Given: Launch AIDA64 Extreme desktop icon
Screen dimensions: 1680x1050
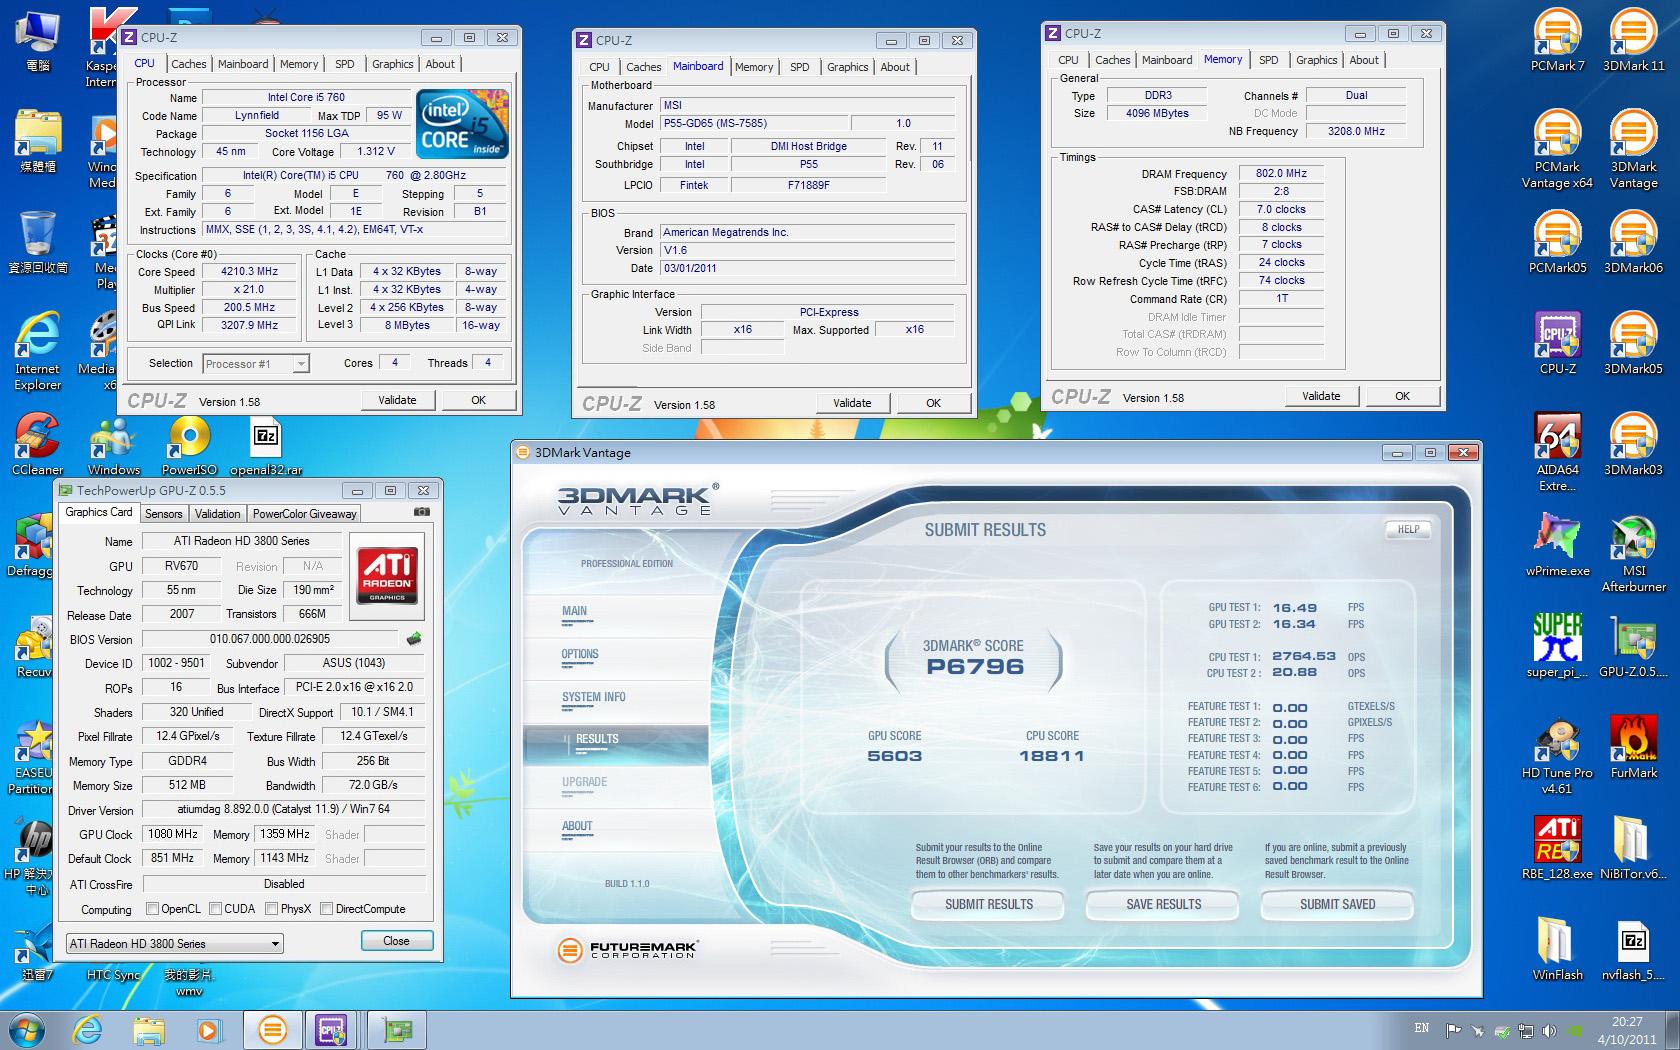Looking at the screenshot, I should click(x=1557, y=452).
